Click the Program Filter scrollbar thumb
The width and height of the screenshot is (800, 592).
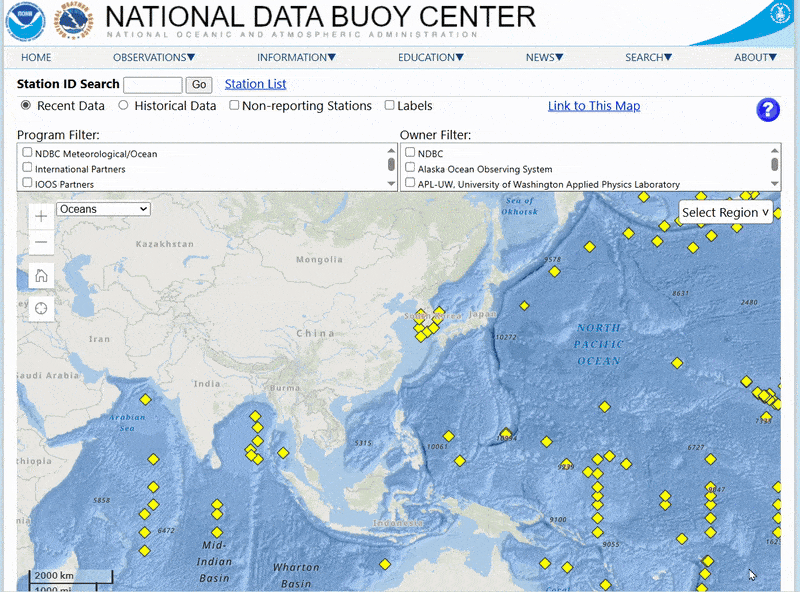(x=391, y=164)
